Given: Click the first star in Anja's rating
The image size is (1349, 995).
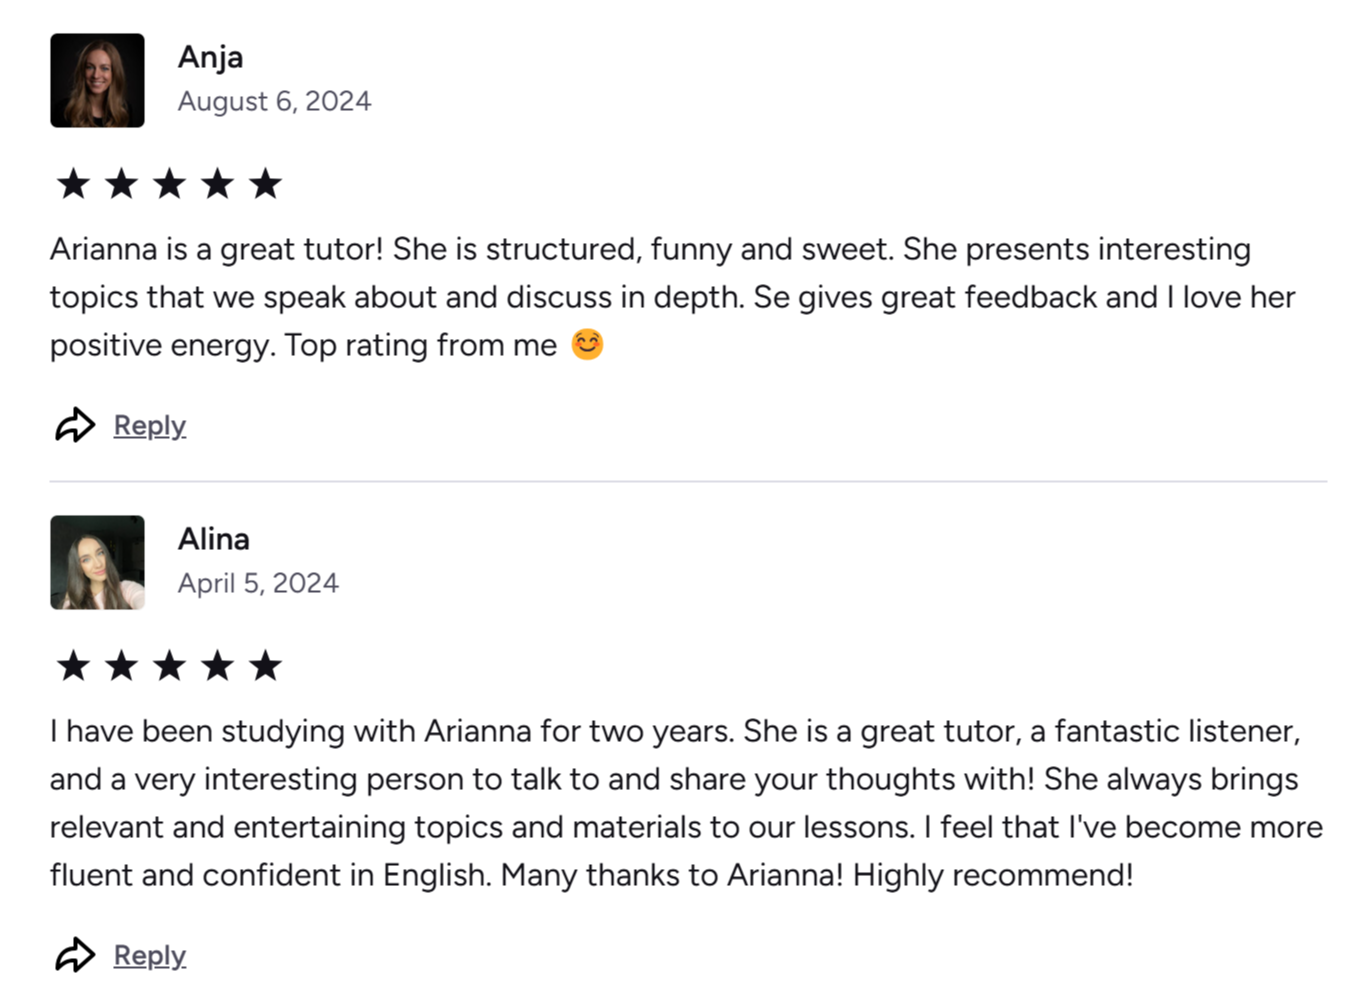Looking at the screenshot, I should point(73,184).
